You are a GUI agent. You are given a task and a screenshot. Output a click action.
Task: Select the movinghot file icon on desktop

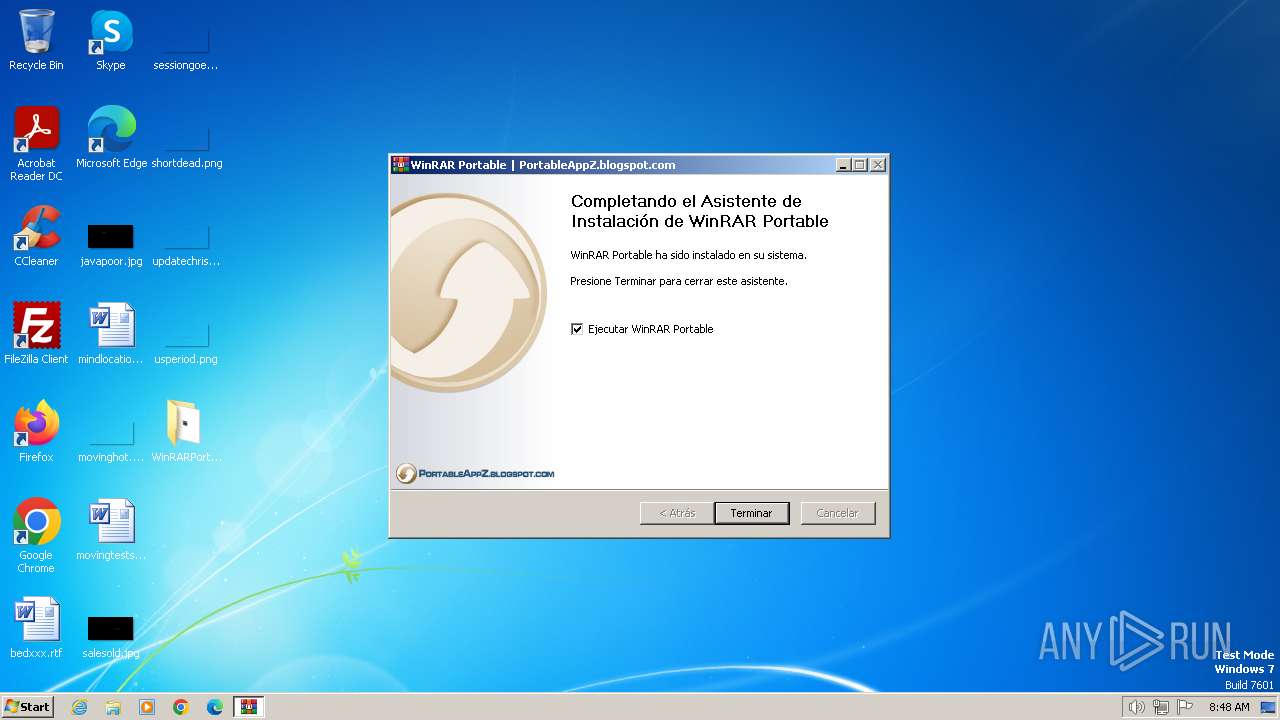(111, 440)
